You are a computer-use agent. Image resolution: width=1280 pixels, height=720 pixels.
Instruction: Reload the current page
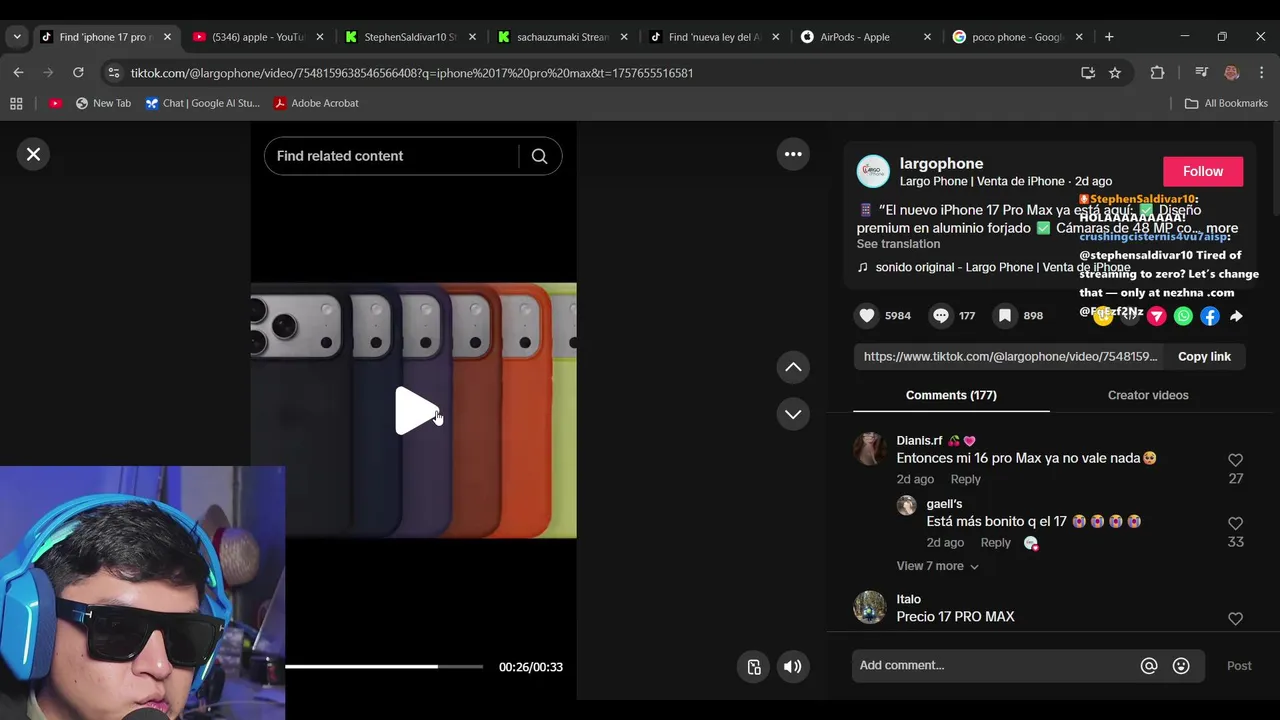(x=78, y=73)
